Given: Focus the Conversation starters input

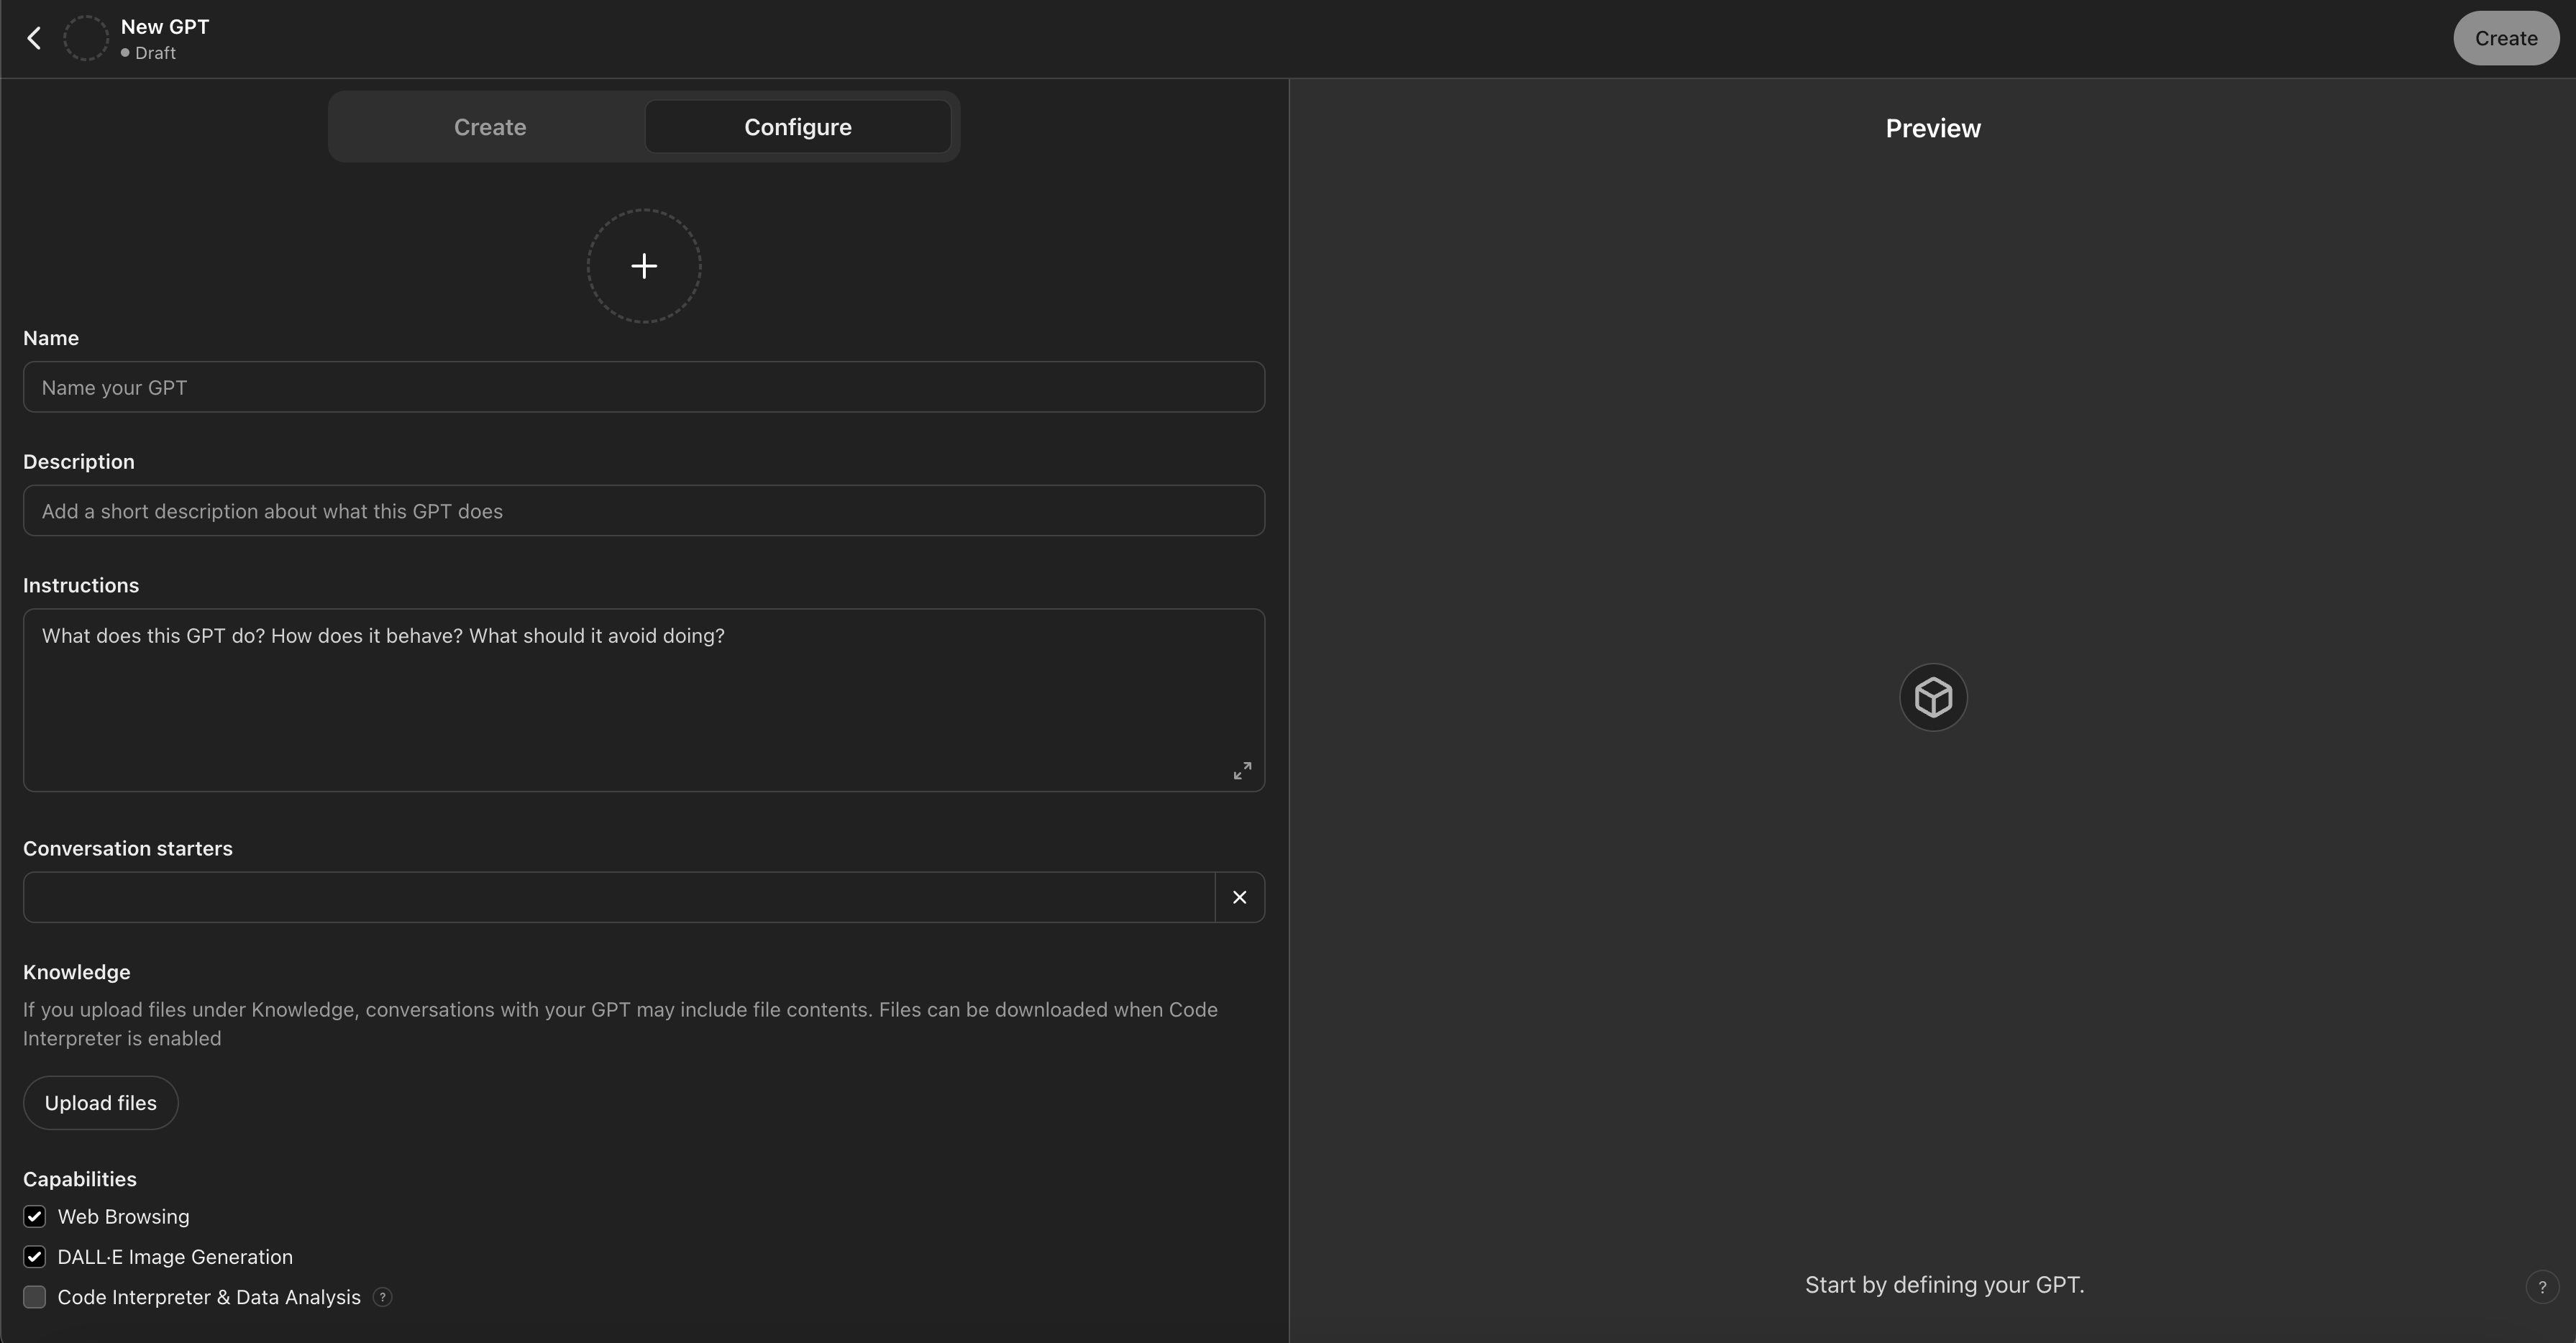Looking at the screenshot, I should pyautogui.click(x=619, y=897).
